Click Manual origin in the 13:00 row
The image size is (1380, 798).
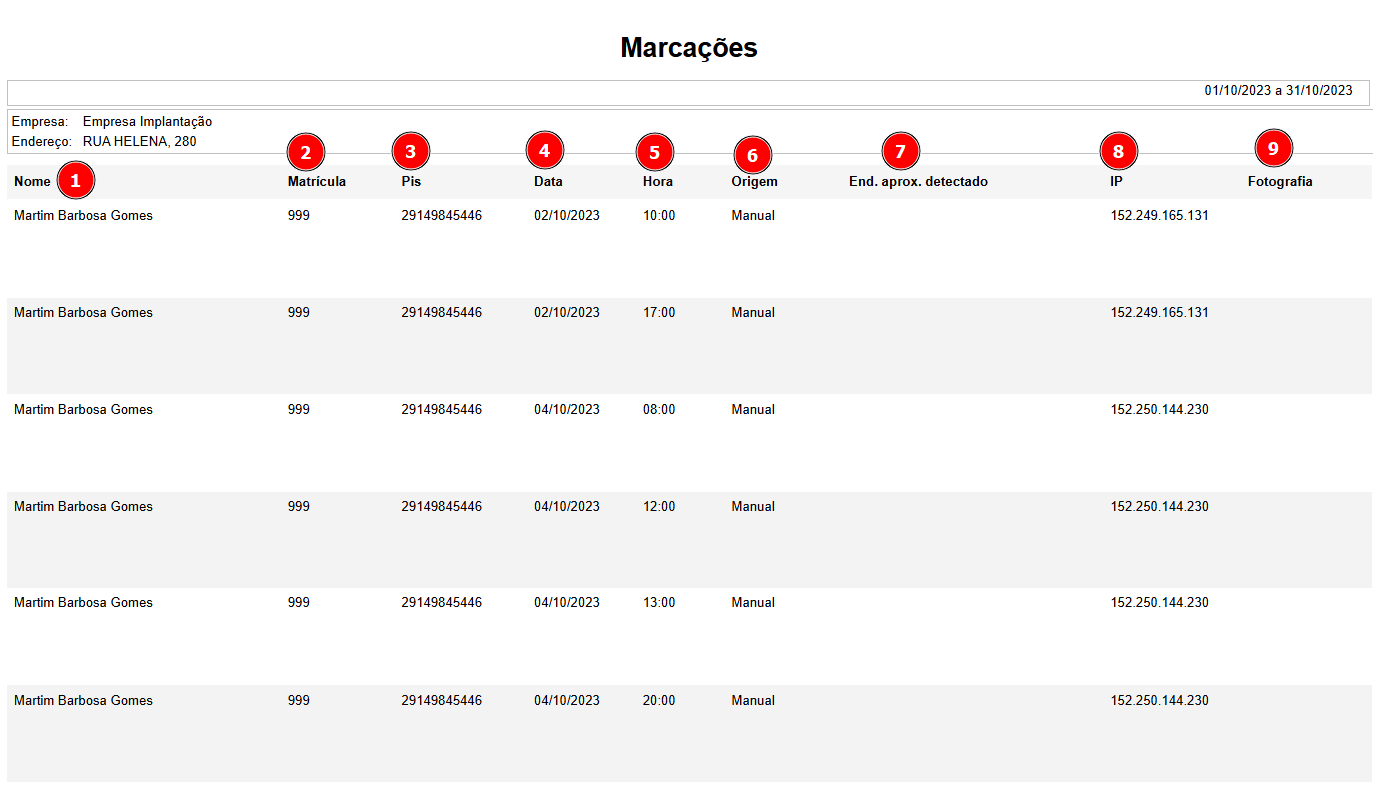click(x=753, y=603)
